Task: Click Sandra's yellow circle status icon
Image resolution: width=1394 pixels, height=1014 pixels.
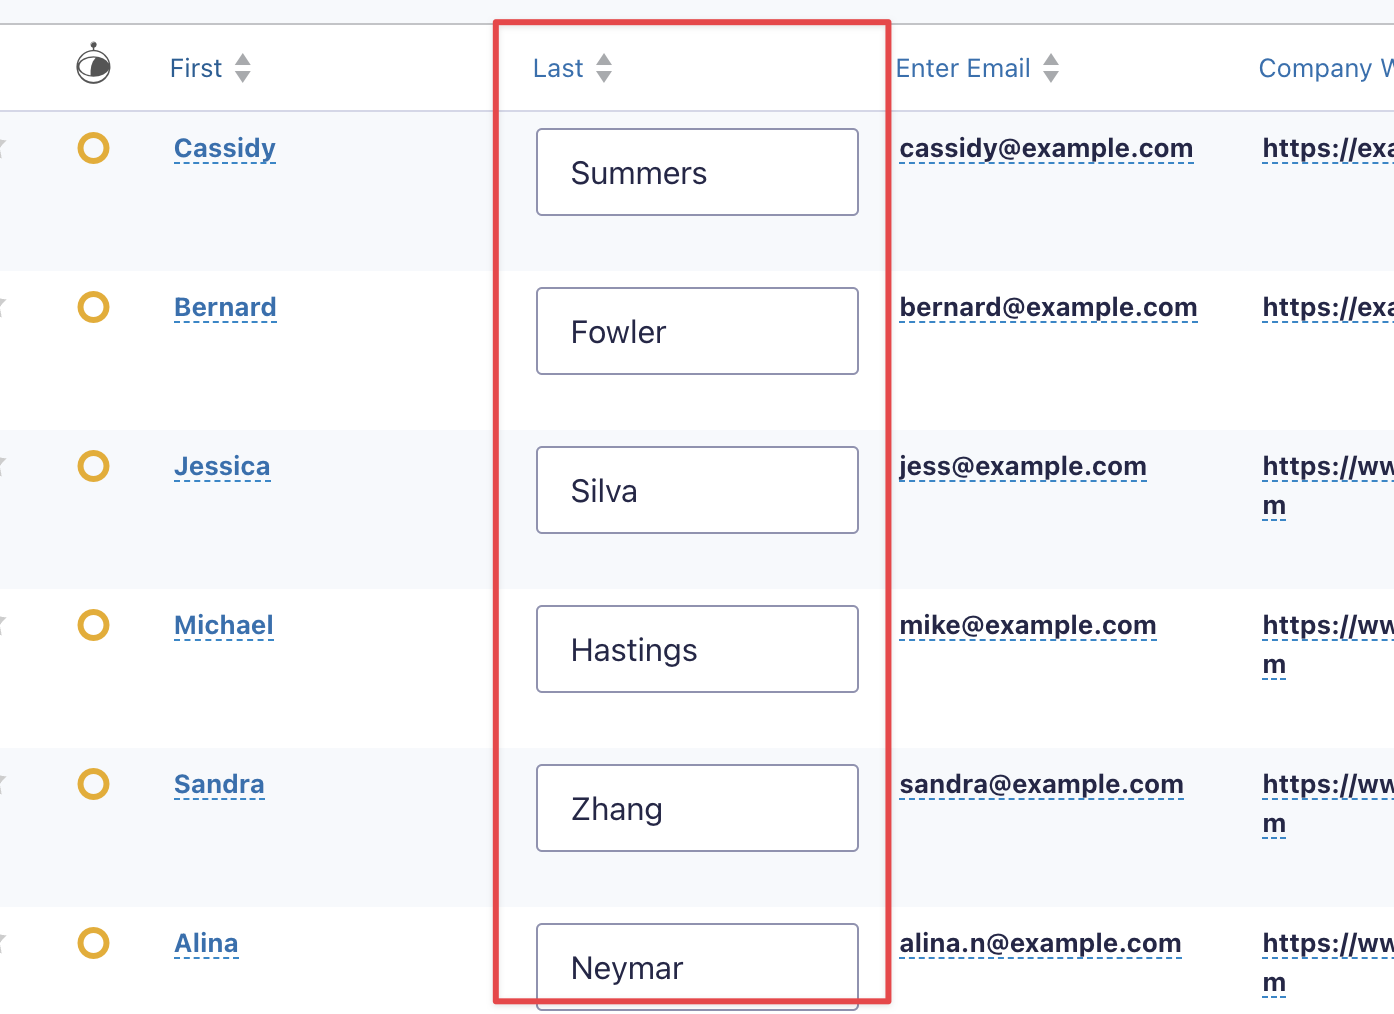Action: (x=93, y=784)
